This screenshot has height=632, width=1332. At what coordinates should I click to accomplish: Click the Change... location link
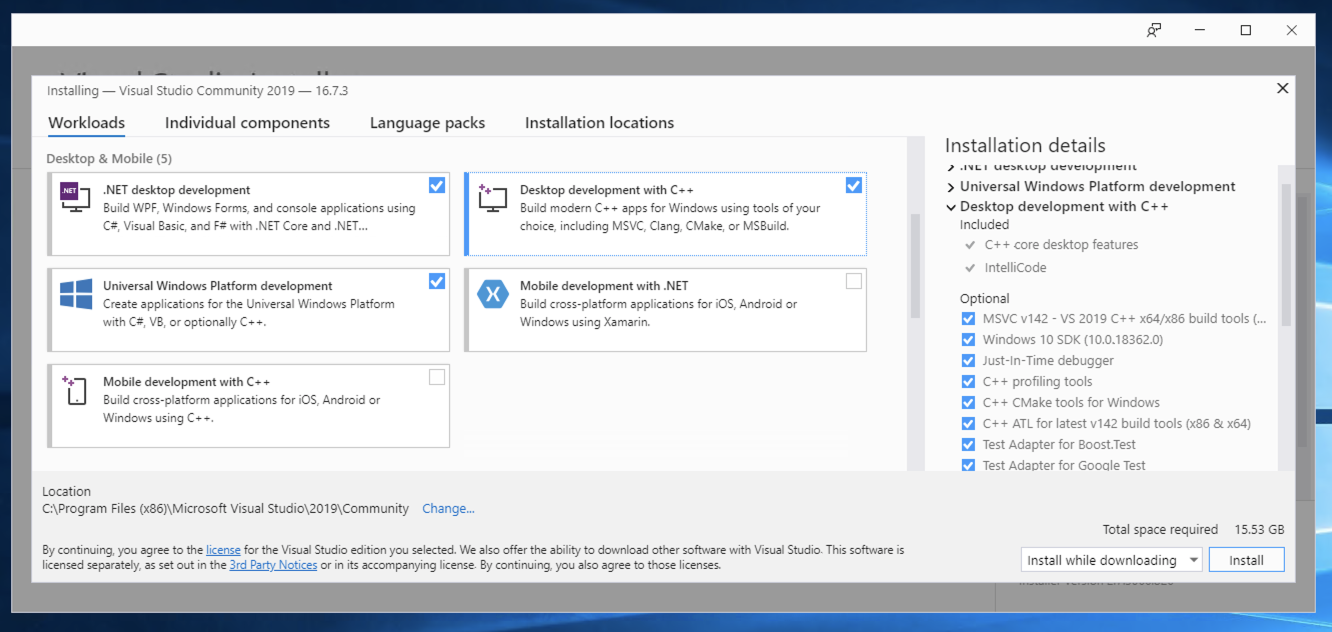(448, 509)
